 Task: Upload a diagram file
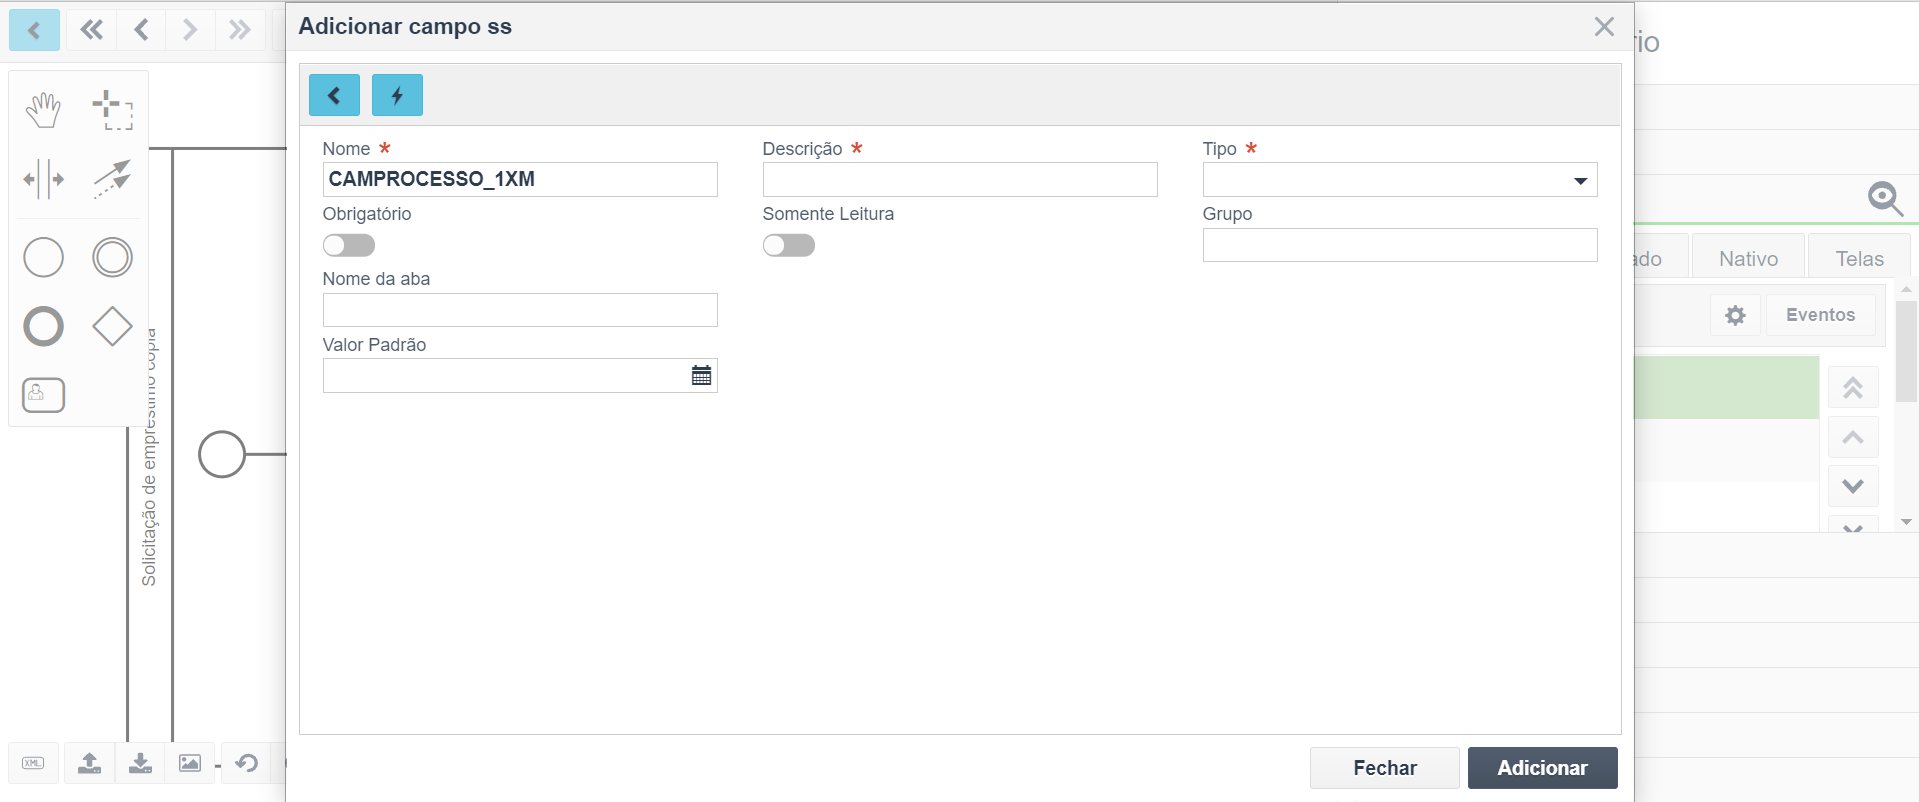pyautogui.click(x=89, y=763)
